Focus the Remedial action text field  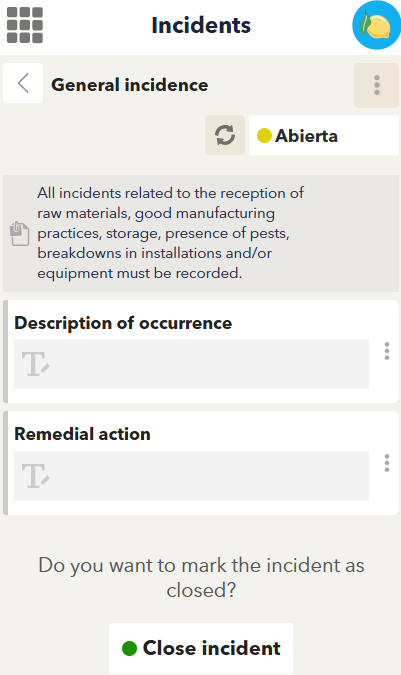pyautogui.click(x=191, y=476)
